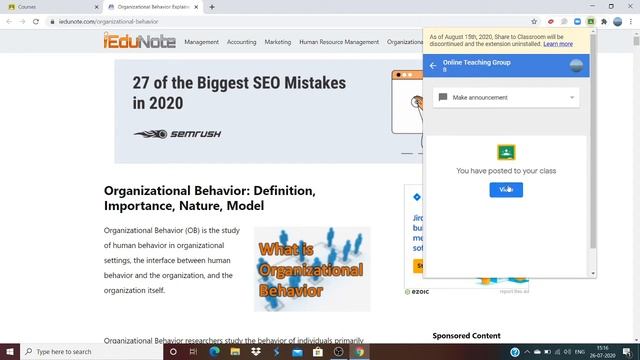
Task: Show hidden system tray icons
Action: tap(527, 351)
